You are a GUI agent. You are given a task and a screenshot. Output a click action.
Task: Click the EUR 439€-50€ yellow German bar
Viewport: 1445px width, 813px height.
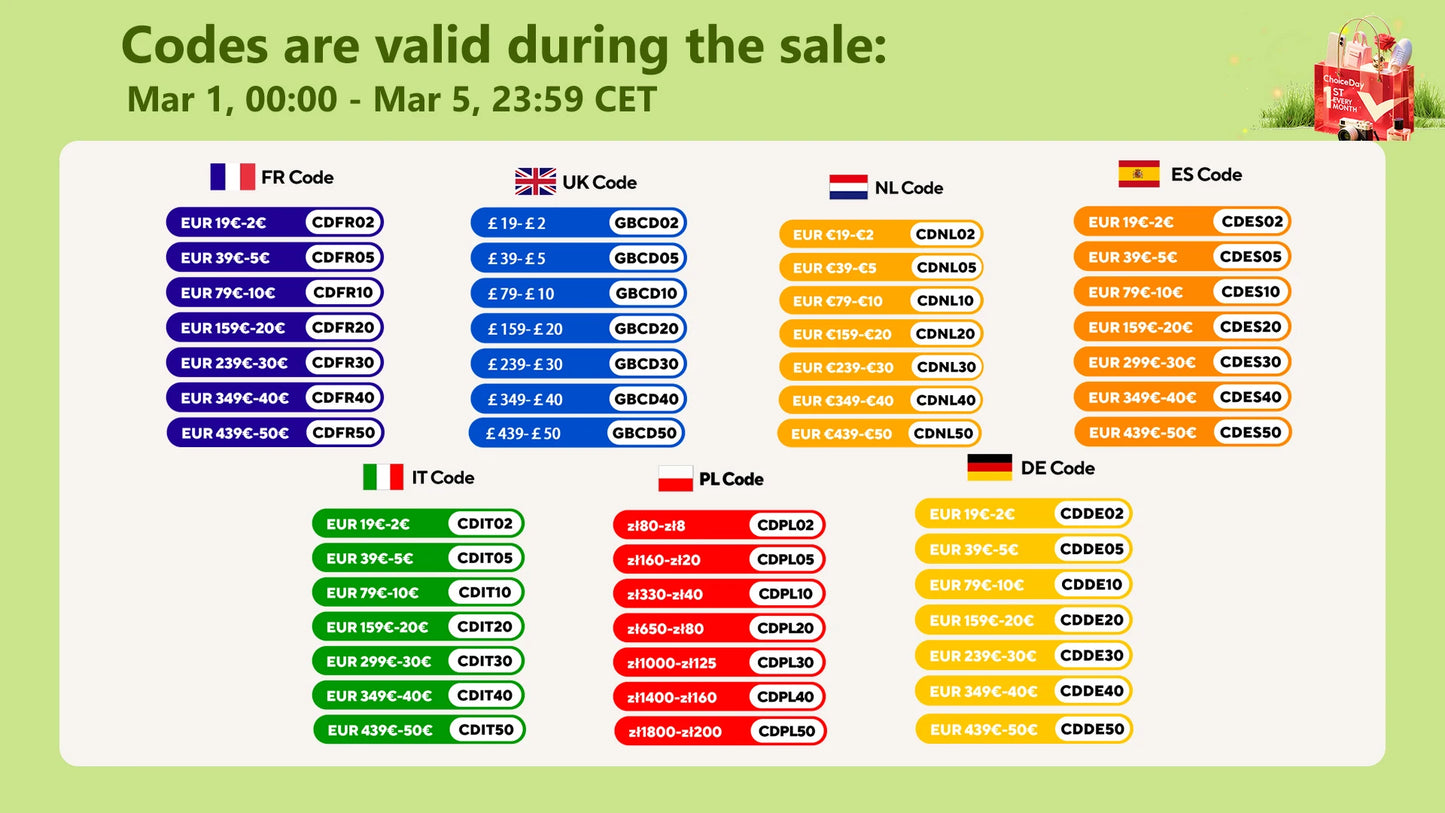tap(984, 730)
